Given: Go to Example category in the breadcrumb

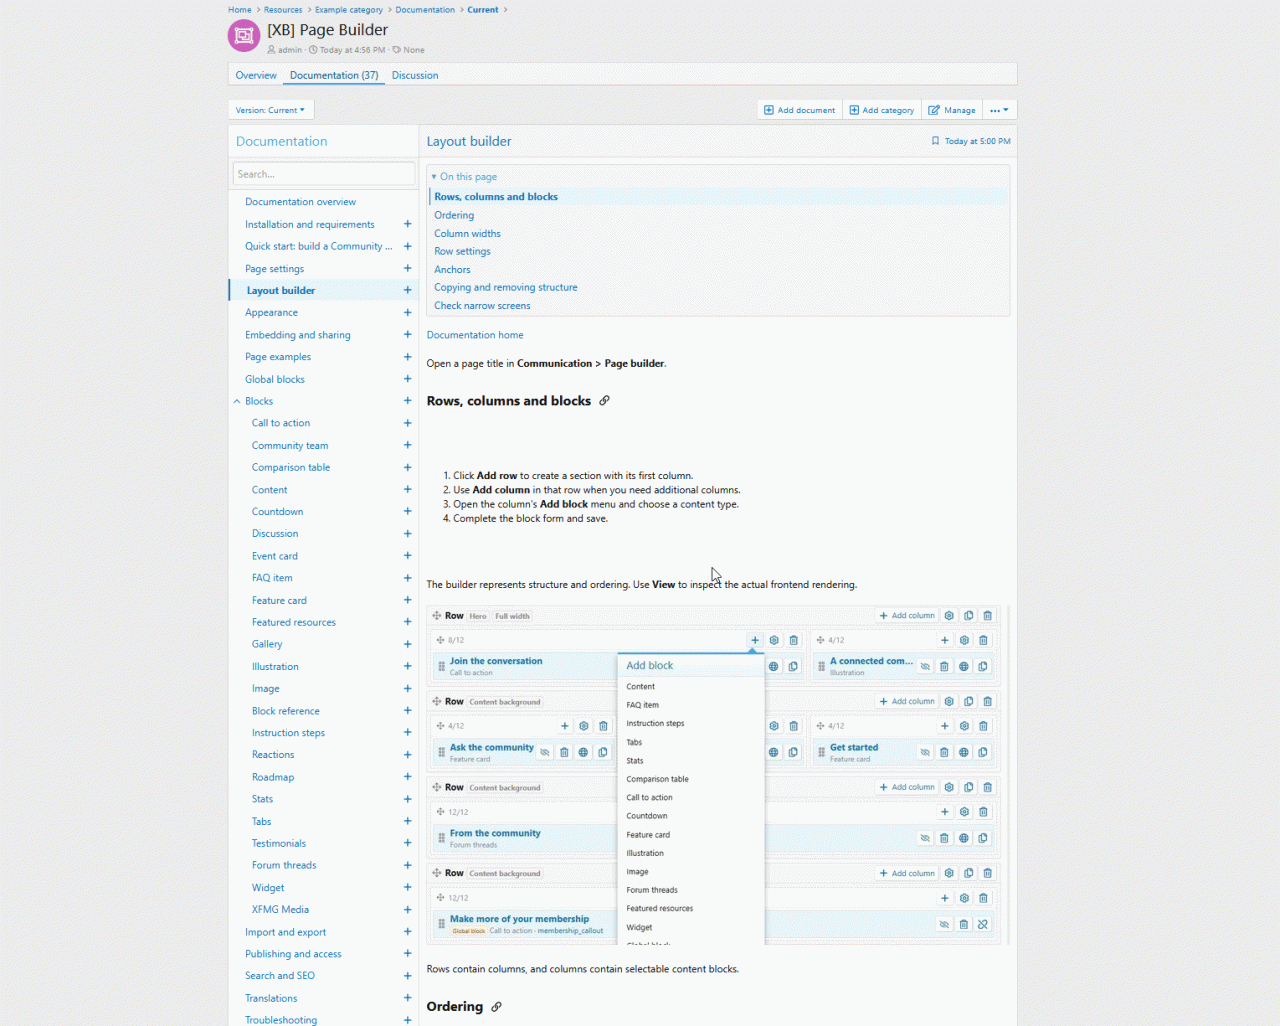Looking at the screenshot, I should (x=349, y=10).
